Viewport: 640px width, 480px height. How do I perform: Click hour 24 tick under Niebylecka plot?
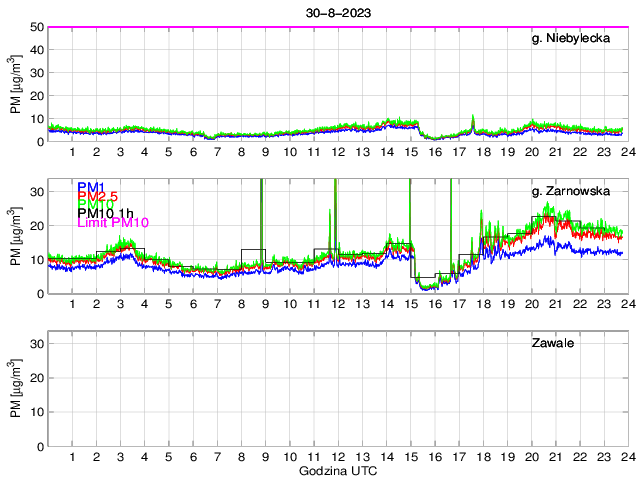point(627,152)
